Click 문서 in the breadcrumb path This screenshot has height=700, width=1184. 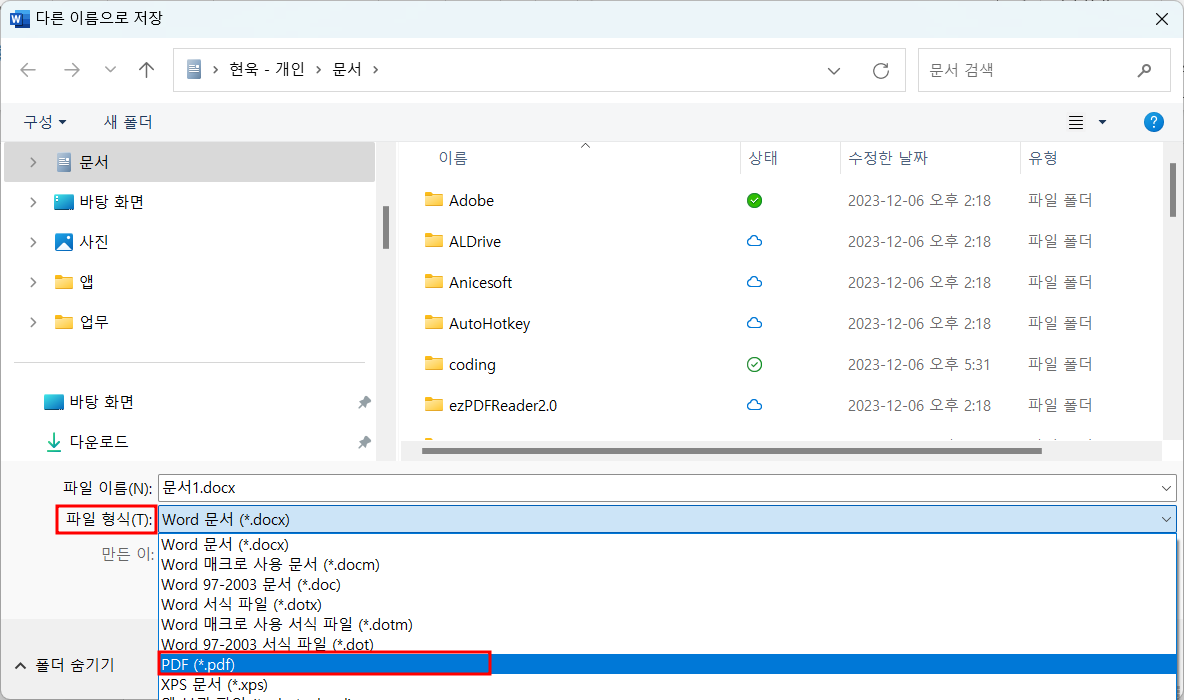[x=348, y=69]
